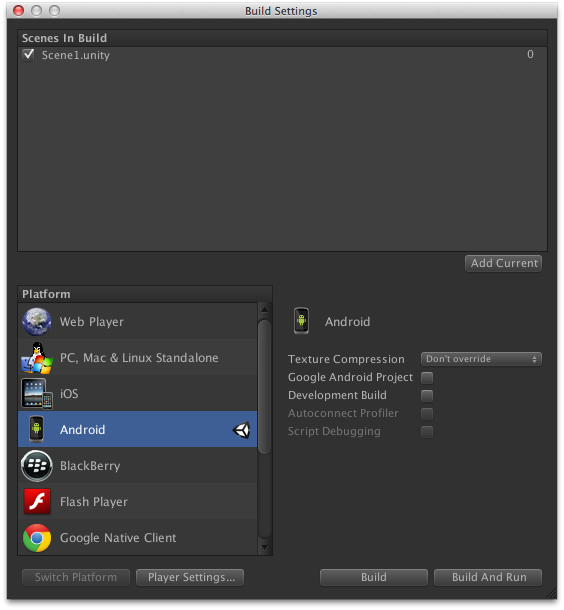The height and width of the screenshot is (610, 564).
Task: Select the BlackBerry logo icon
Action: pyautogui.click(x=37, y=466)
